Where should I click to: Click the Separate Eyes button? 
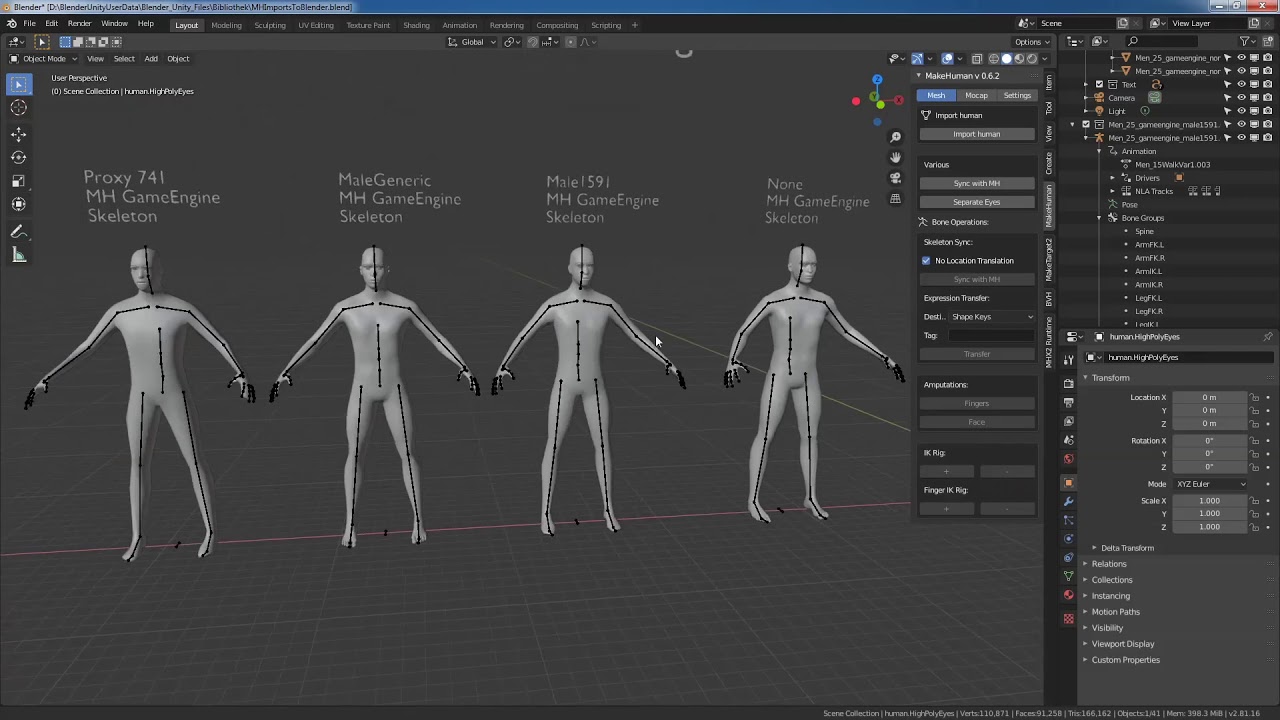point(977,202)
